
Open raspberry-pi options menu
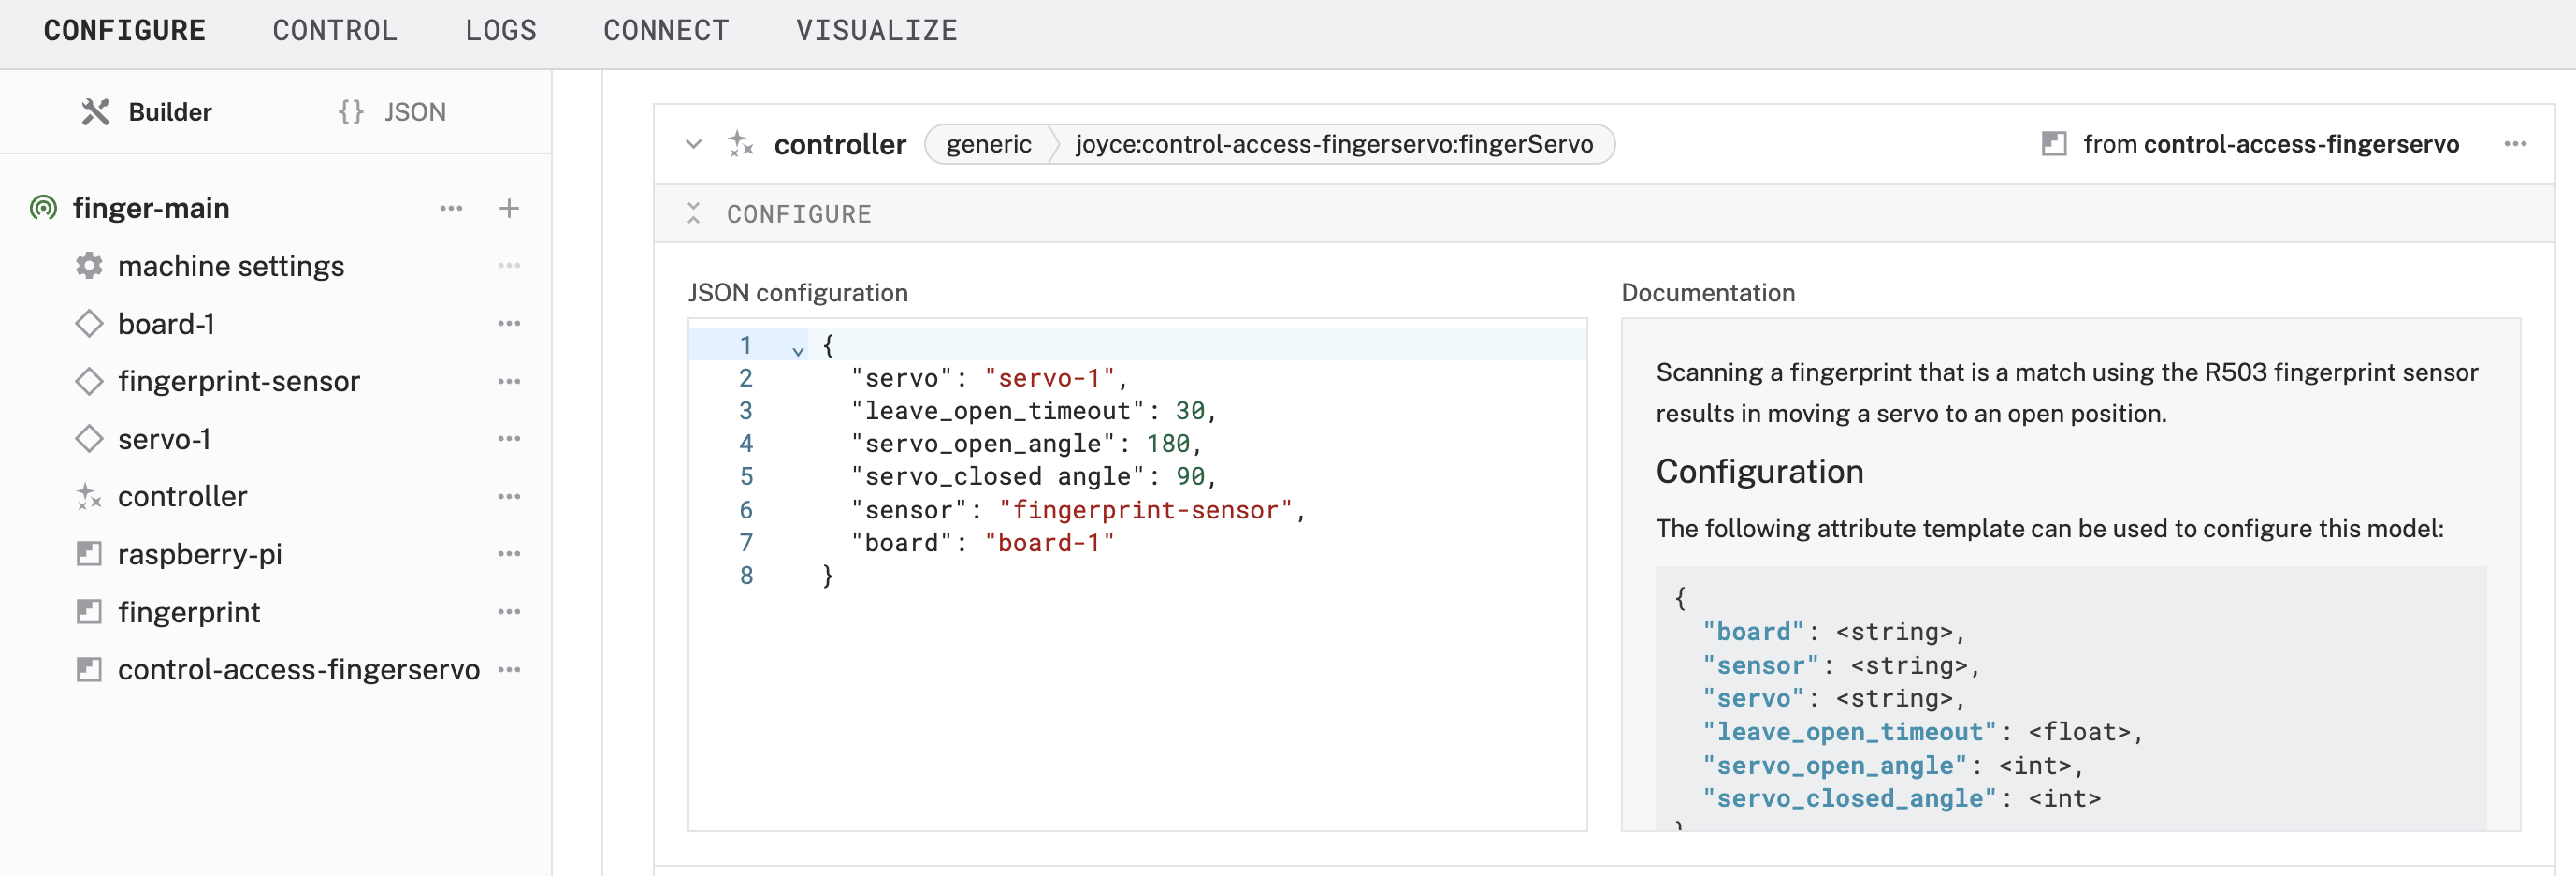pyautogui.click(x=509, y=554)
